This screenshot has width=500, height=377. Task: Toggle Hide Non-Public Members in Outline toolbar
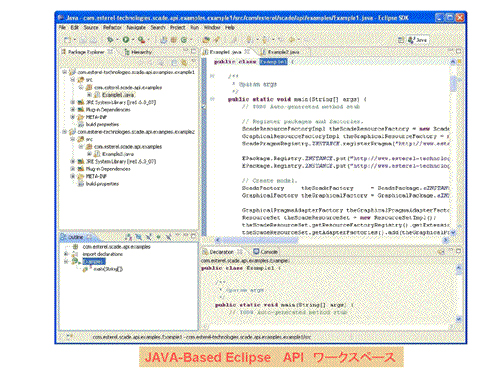(159, 237)
